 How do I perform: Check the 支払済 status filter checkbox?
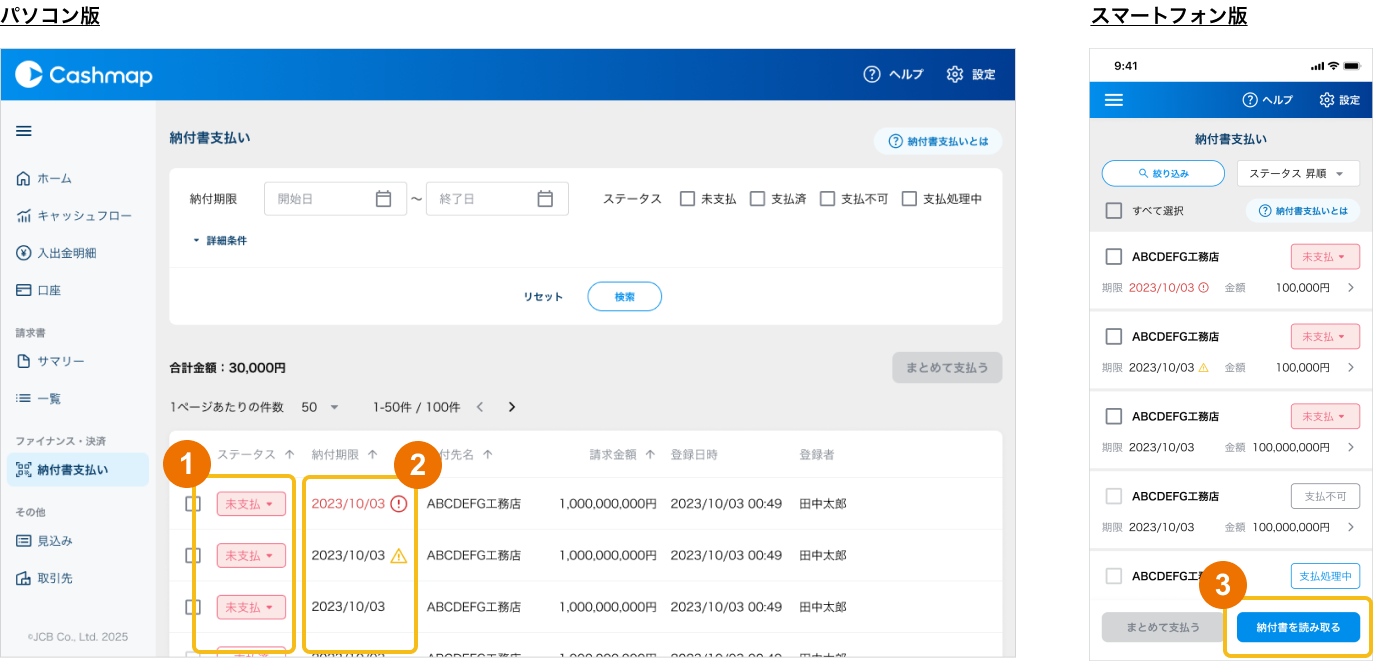pyautogui.click(x=757, y=199)
